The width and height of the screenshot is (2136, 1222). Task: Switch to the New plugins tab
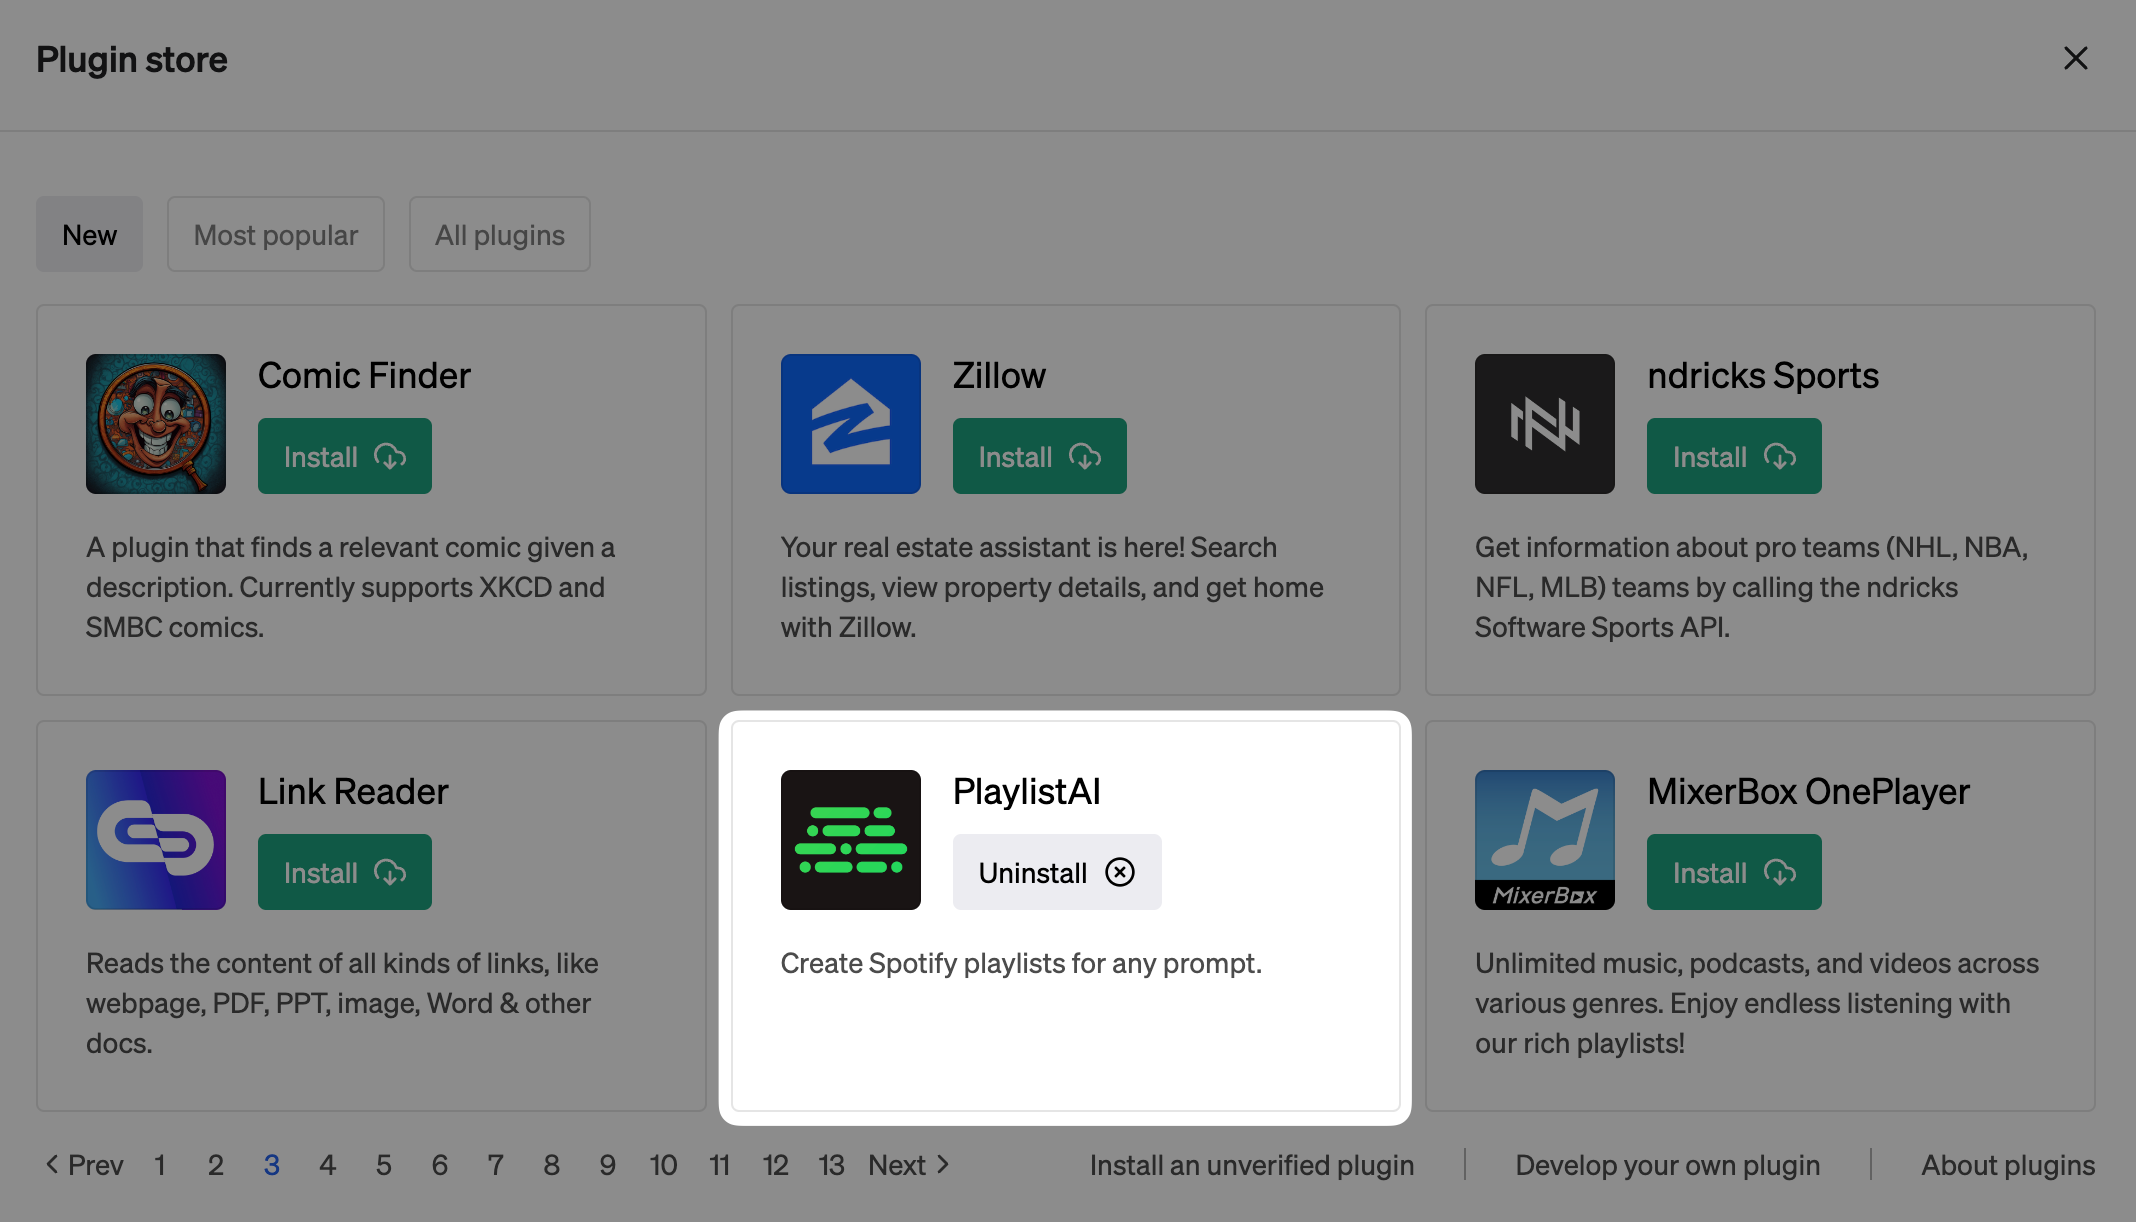90,234
